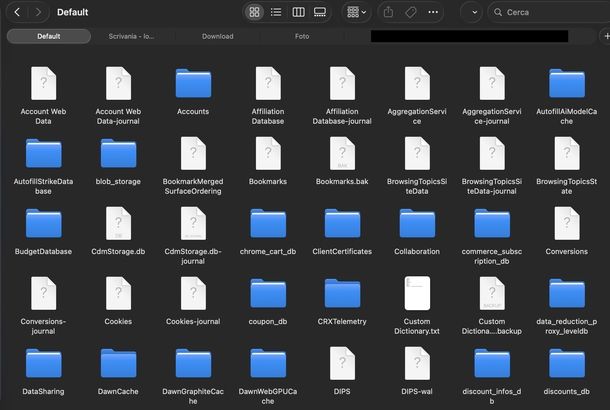Image resolution: width=610 pixels, height=410 pixels.
Task: Select the BrowsingTopicsState file
Action: click(567, 166)
